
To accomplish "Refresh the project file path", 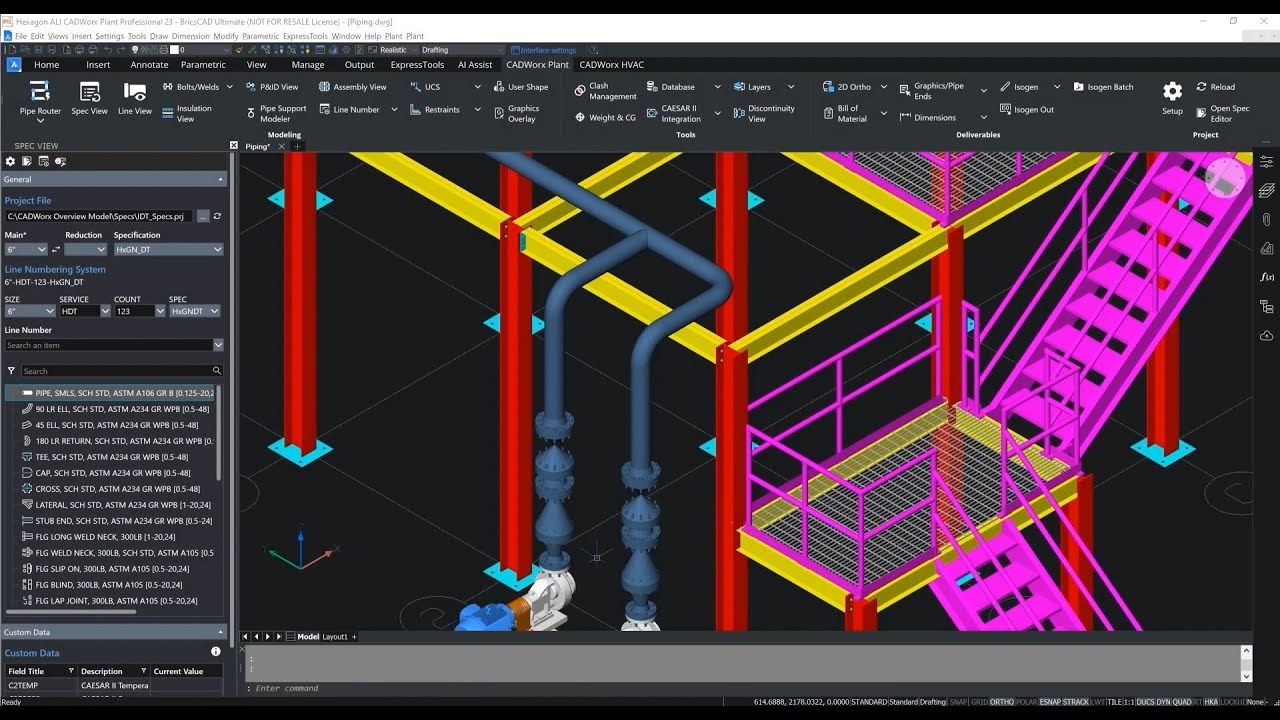I will [x=217, y=216].
